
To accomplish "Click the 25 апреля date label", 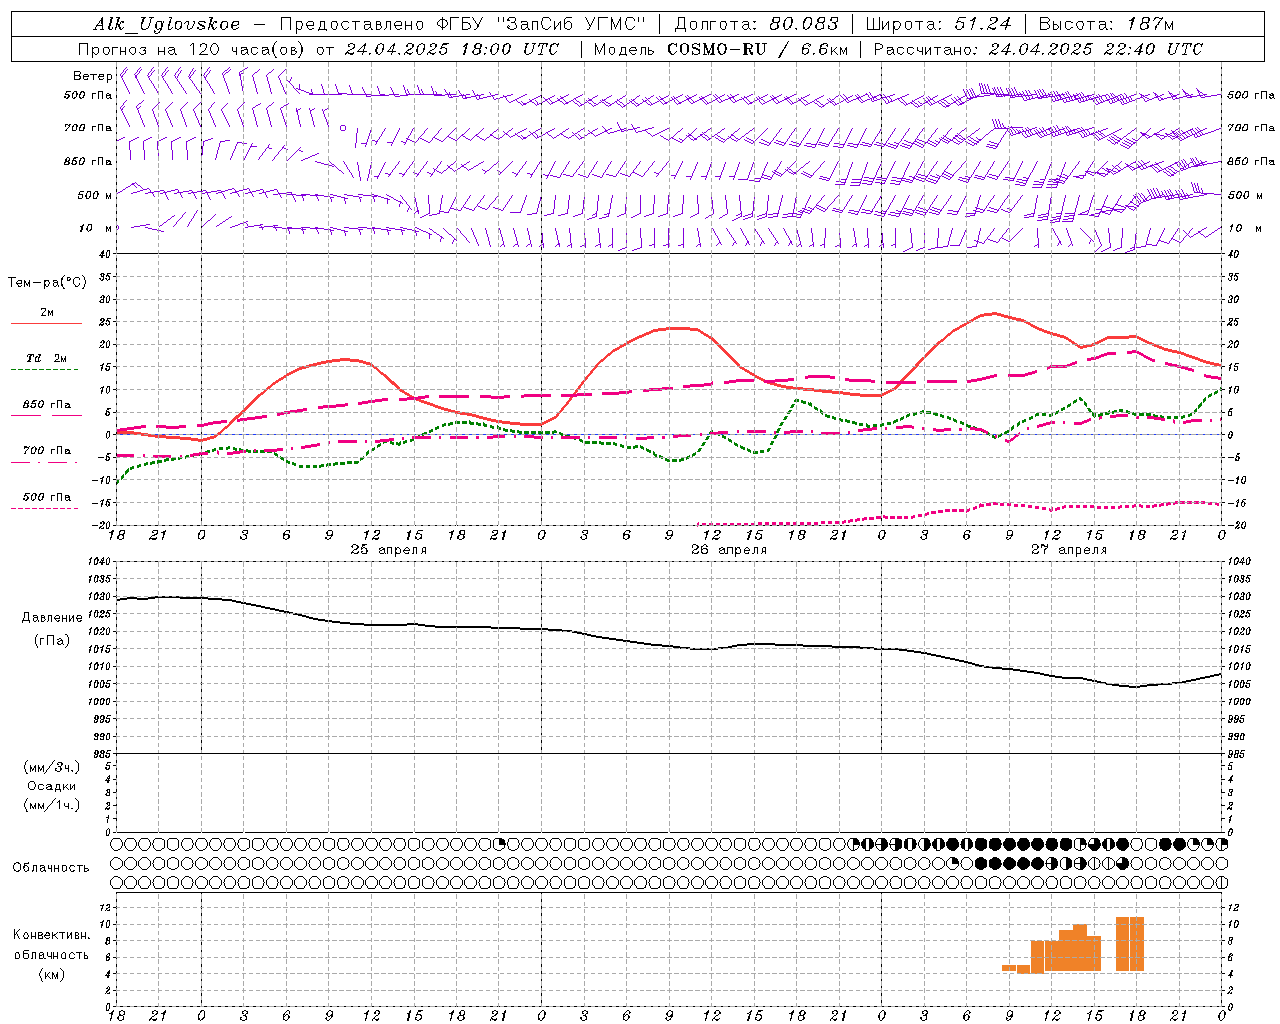I will (388, 550).
